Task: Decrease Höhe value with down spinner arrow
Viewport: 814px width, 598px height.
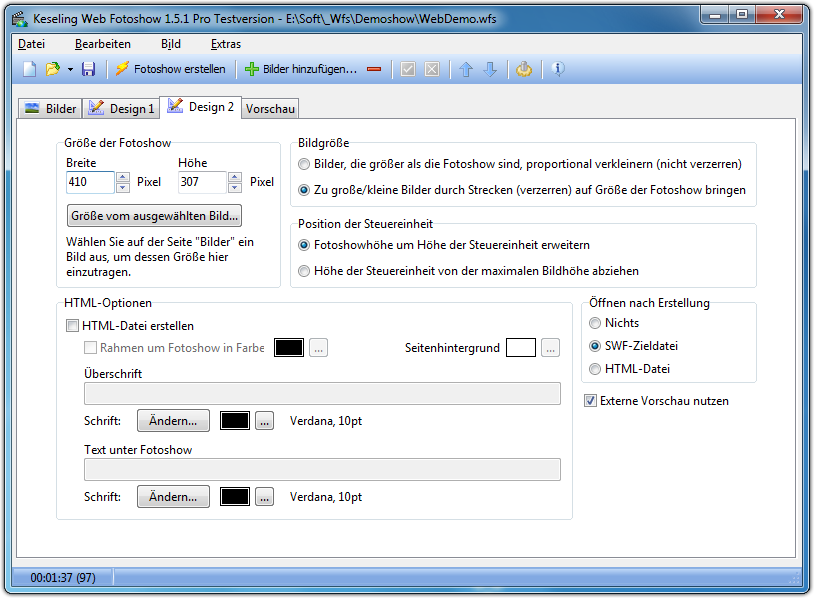Action: (235, 187)
